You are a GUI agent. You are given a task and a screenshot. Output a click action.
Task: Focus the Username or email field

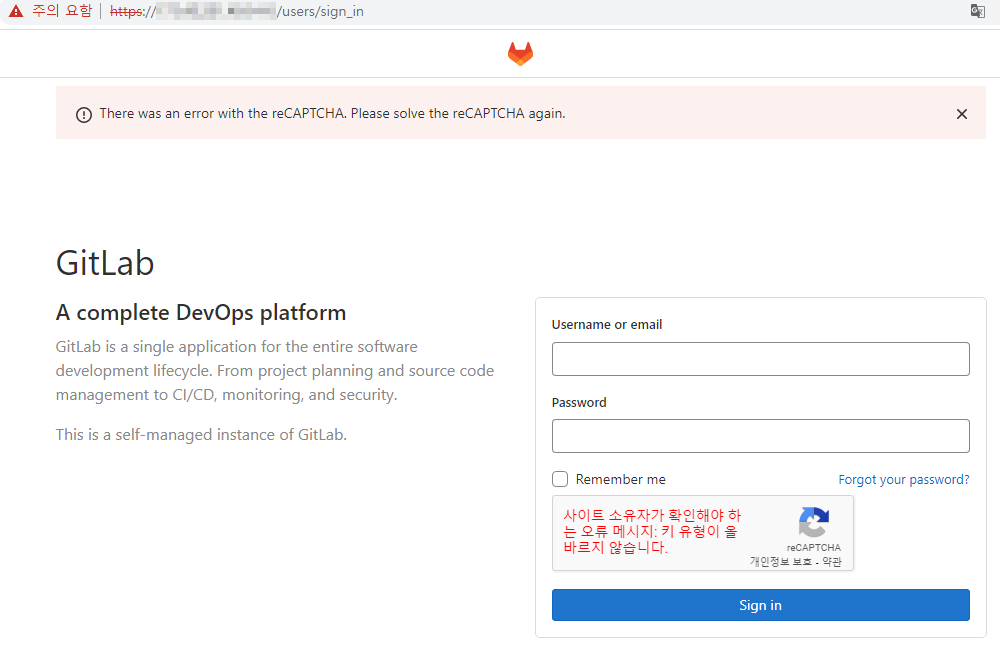coord(760,359)
